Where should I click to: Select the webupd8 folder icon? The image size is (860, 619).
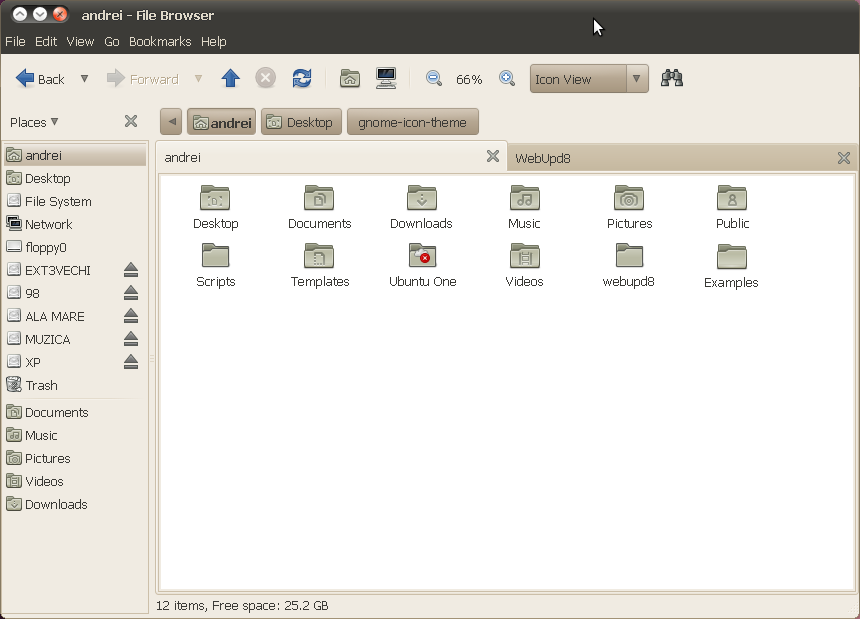[629, 256]
